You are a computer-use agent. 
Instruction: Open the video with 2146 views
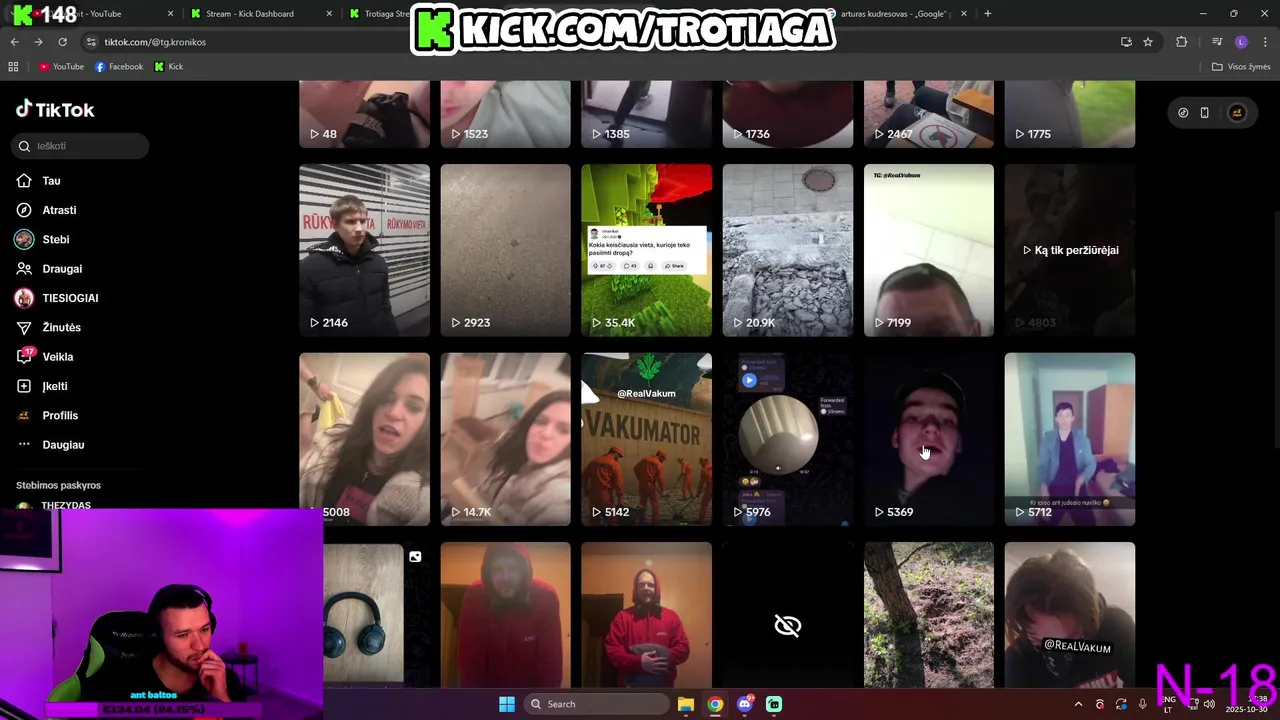[364, 250]
